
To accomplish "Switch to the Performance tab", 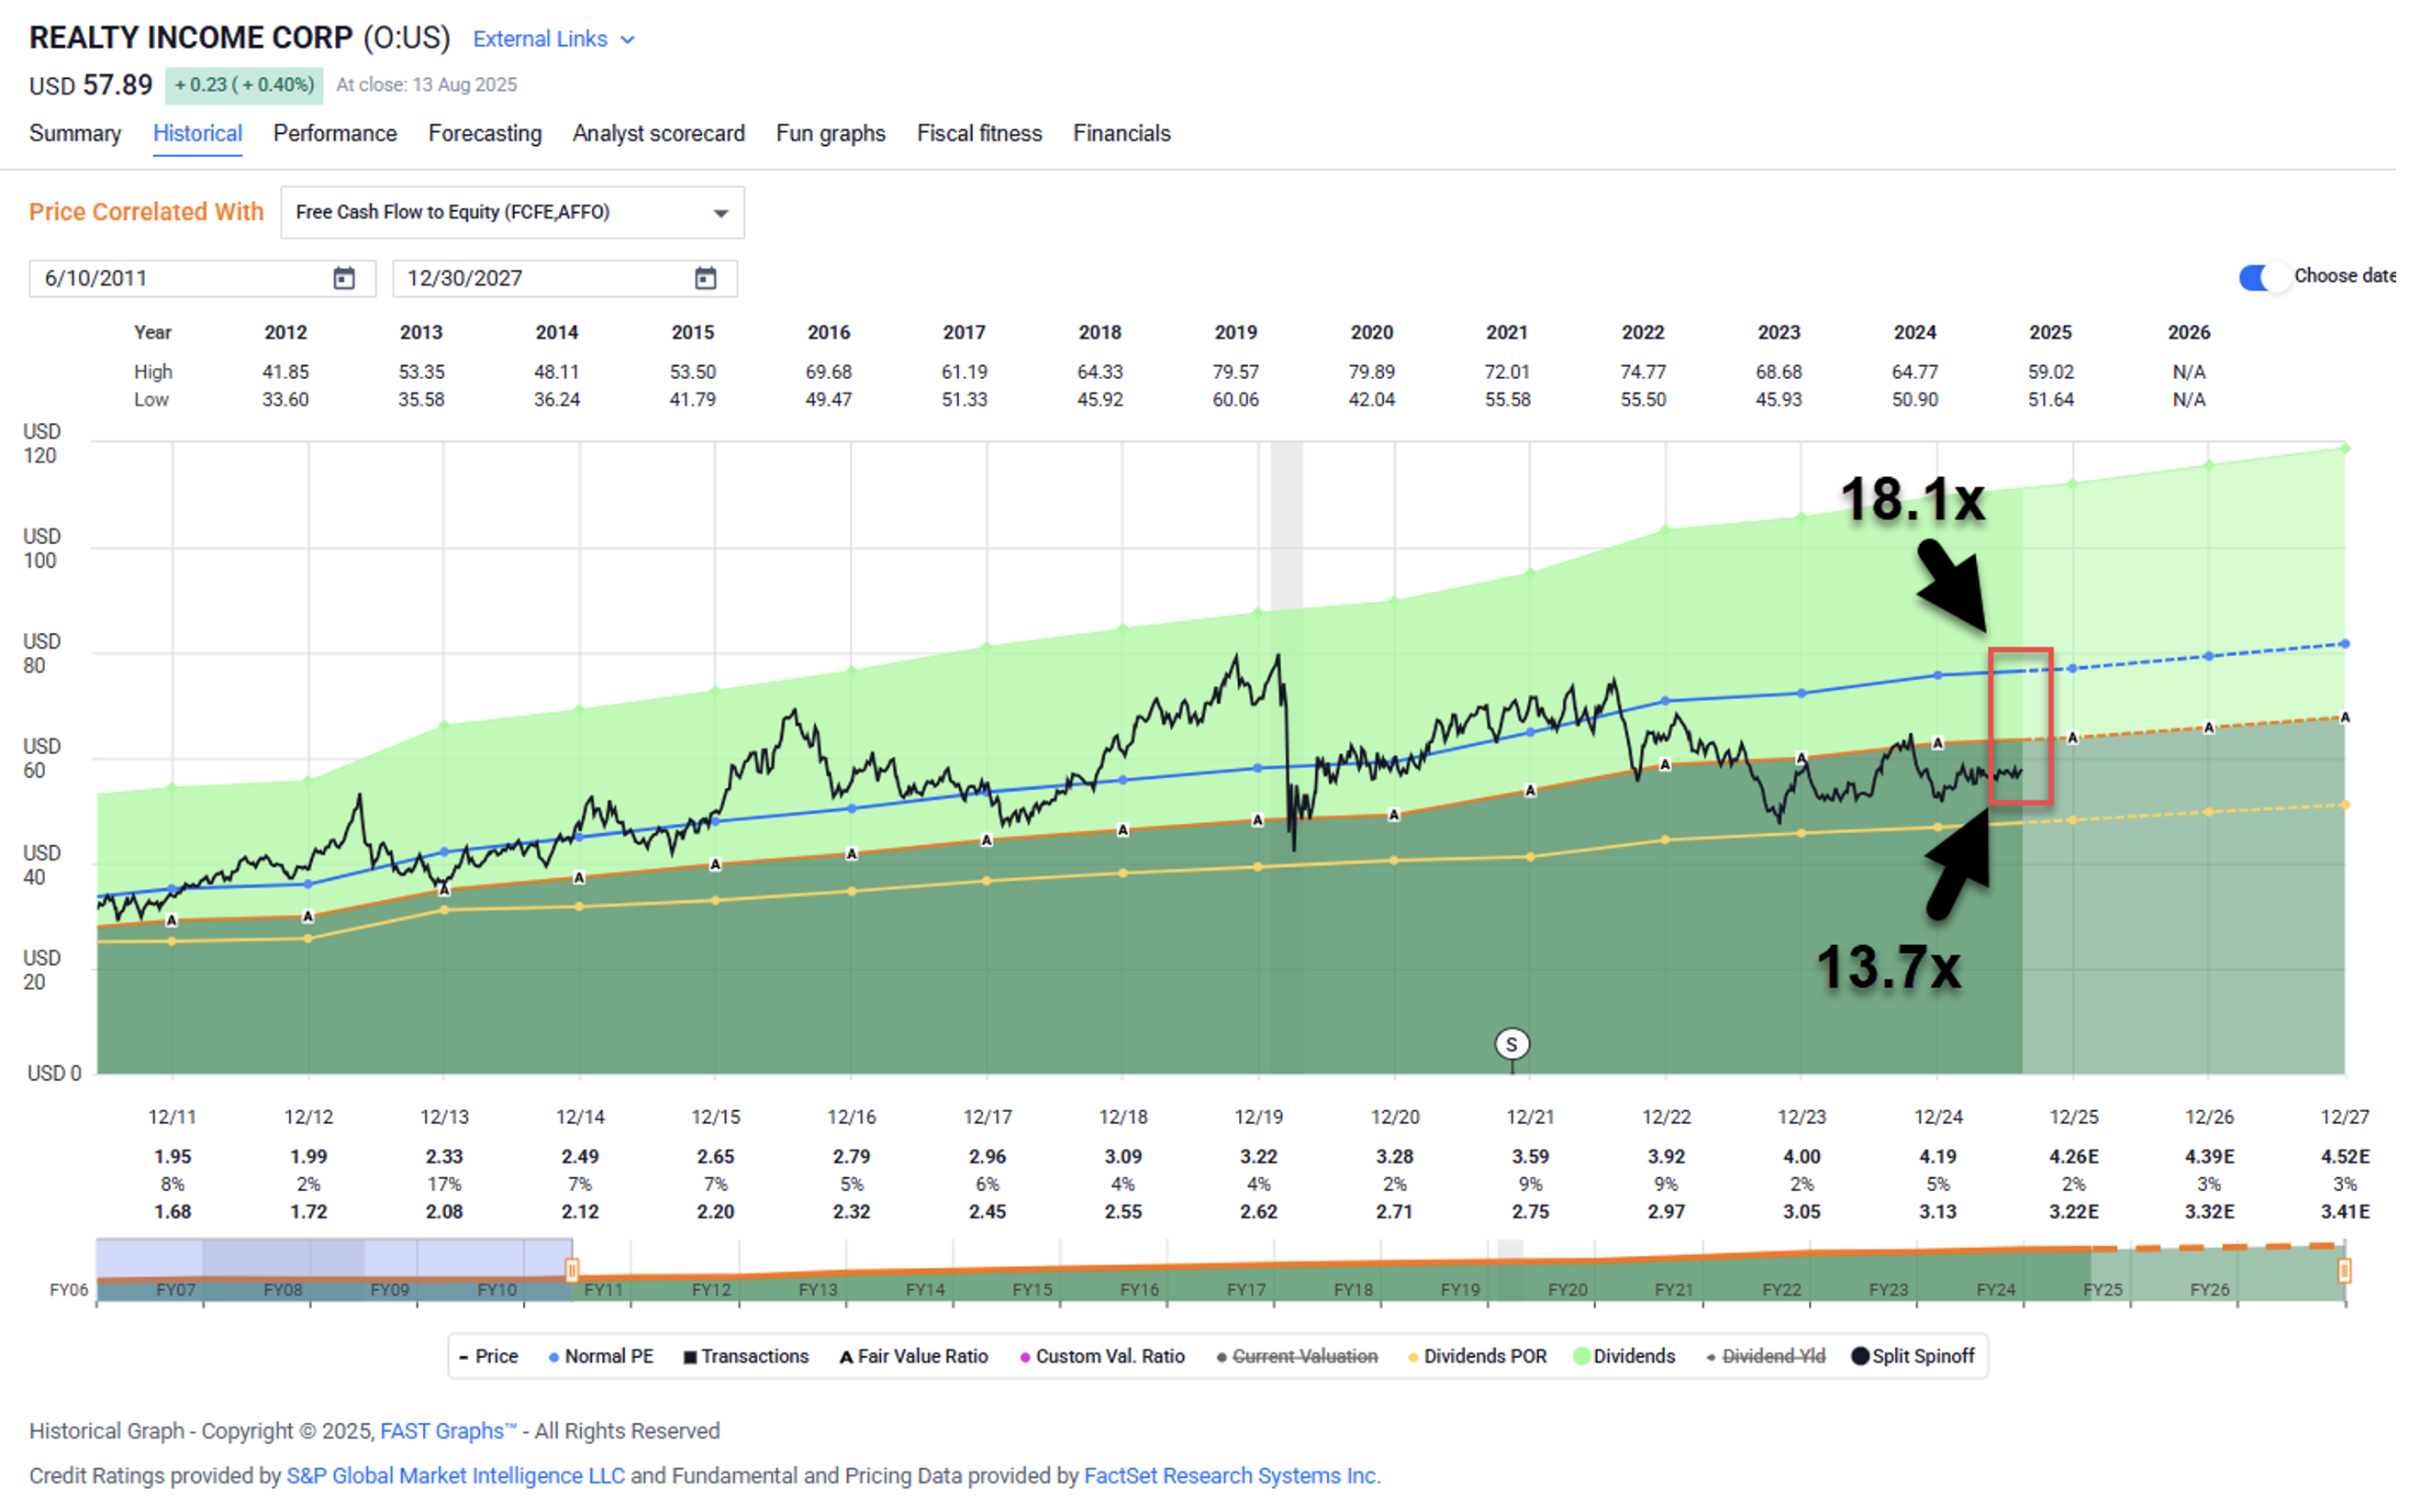I will (x=335, y=133).
